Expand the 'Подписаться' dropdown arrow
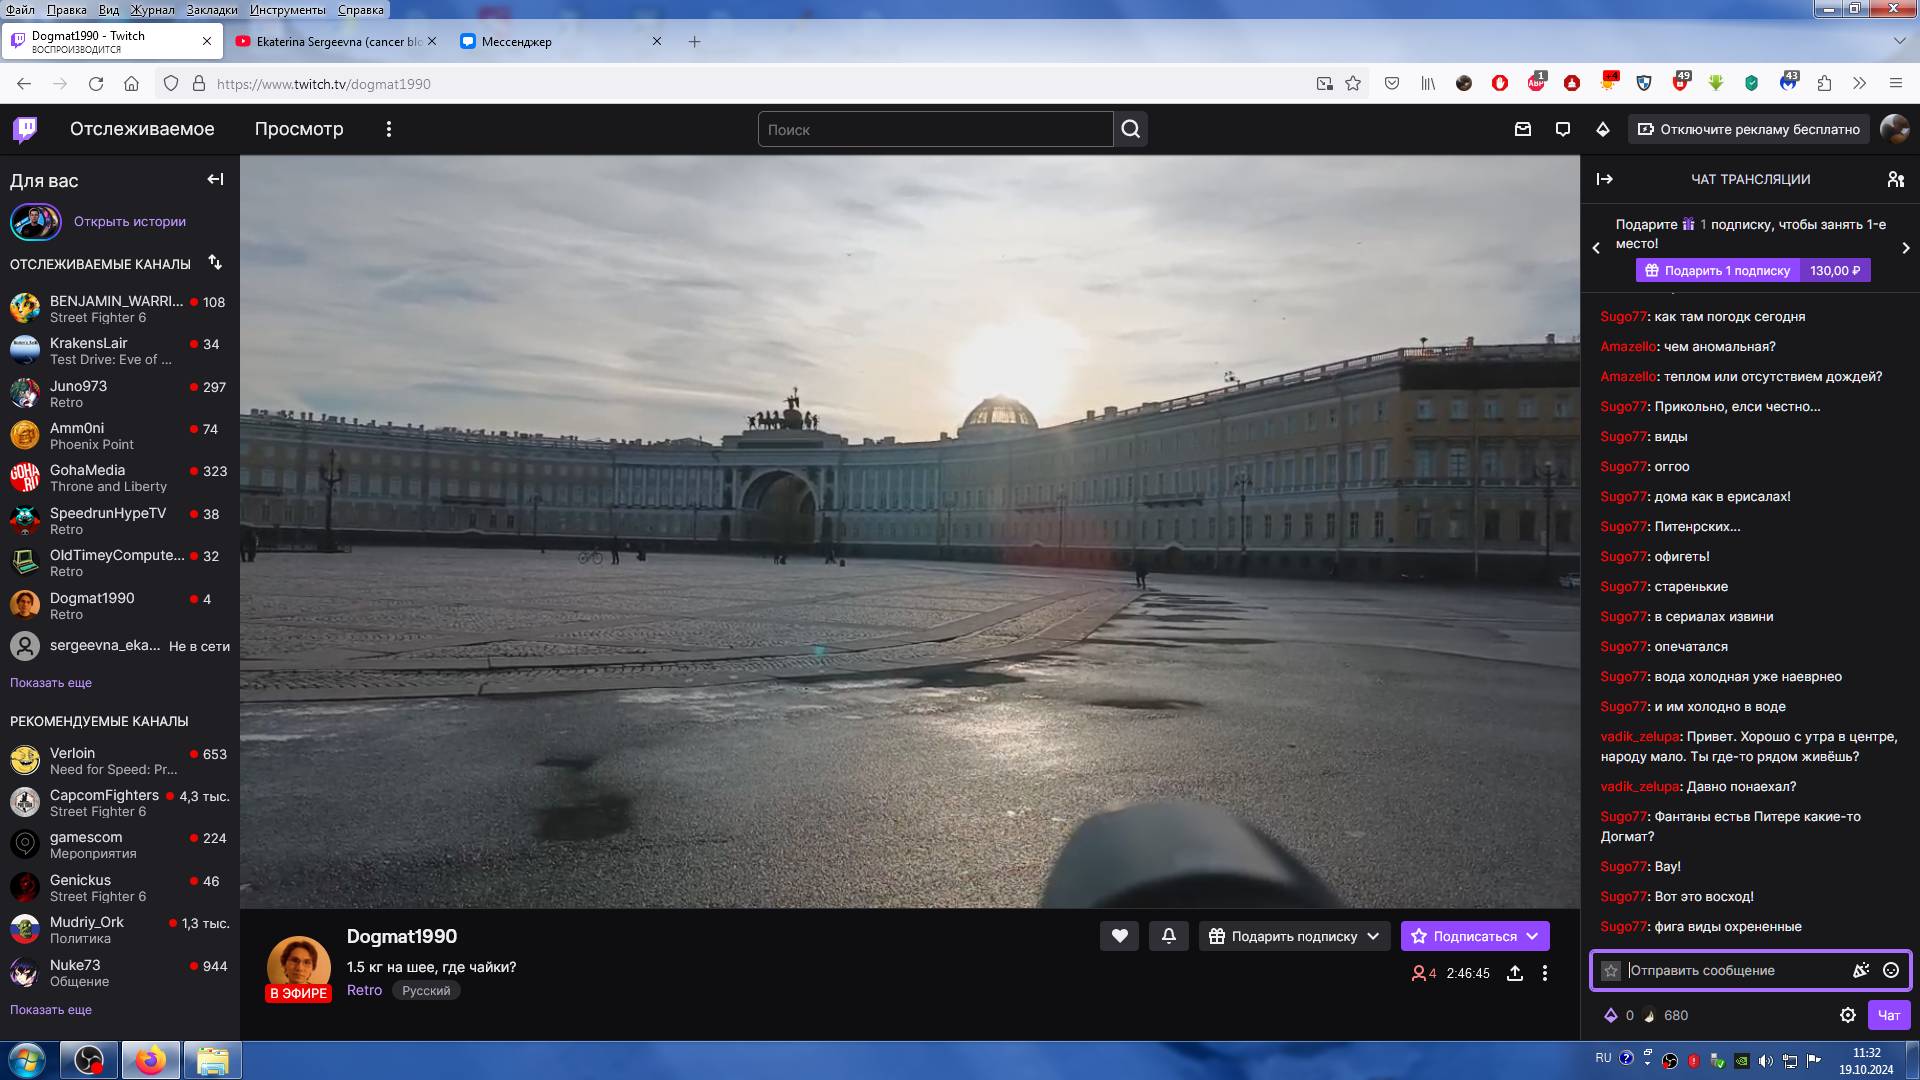 [x=1532, y=936]
